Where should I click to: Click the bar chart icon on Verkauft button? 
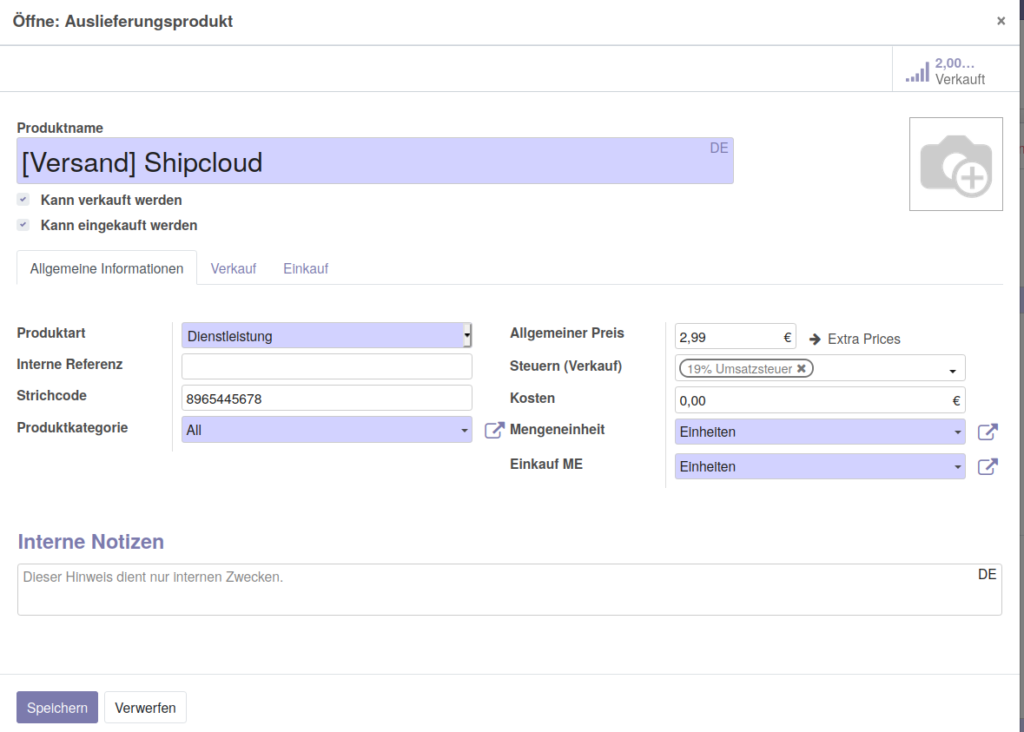click(x=916, y=70)
